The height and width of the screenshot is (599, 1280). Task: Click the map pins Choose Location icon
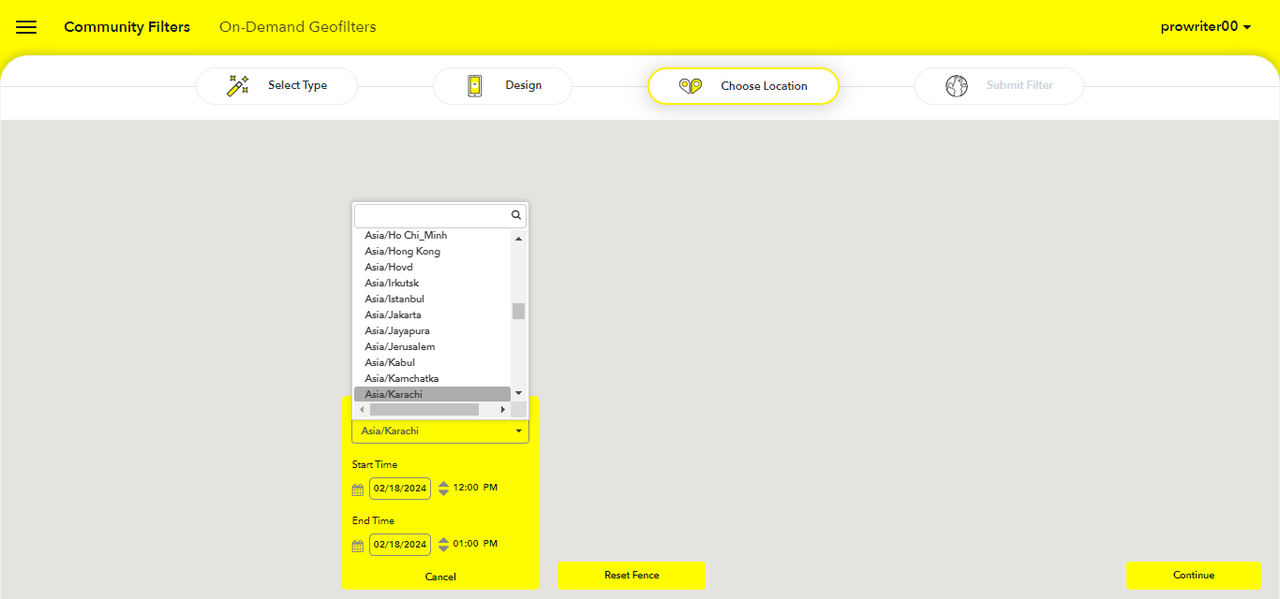[690, 86]
